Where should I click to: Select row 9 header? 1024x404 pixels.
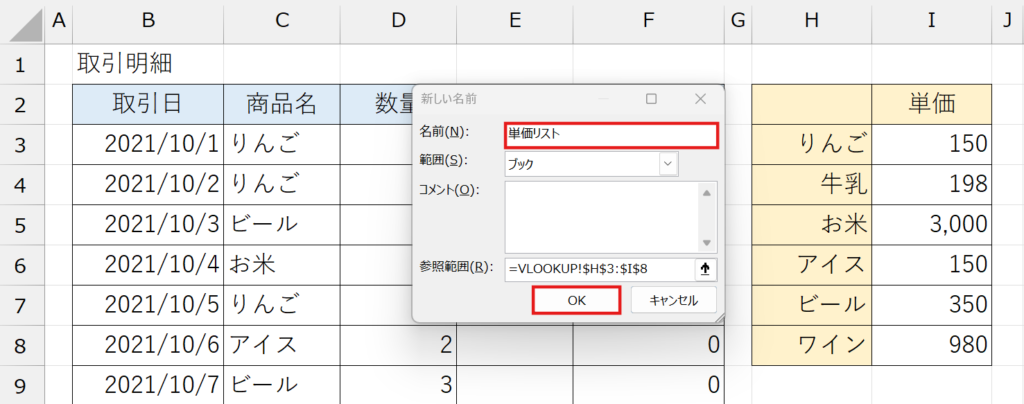(23, 385)
